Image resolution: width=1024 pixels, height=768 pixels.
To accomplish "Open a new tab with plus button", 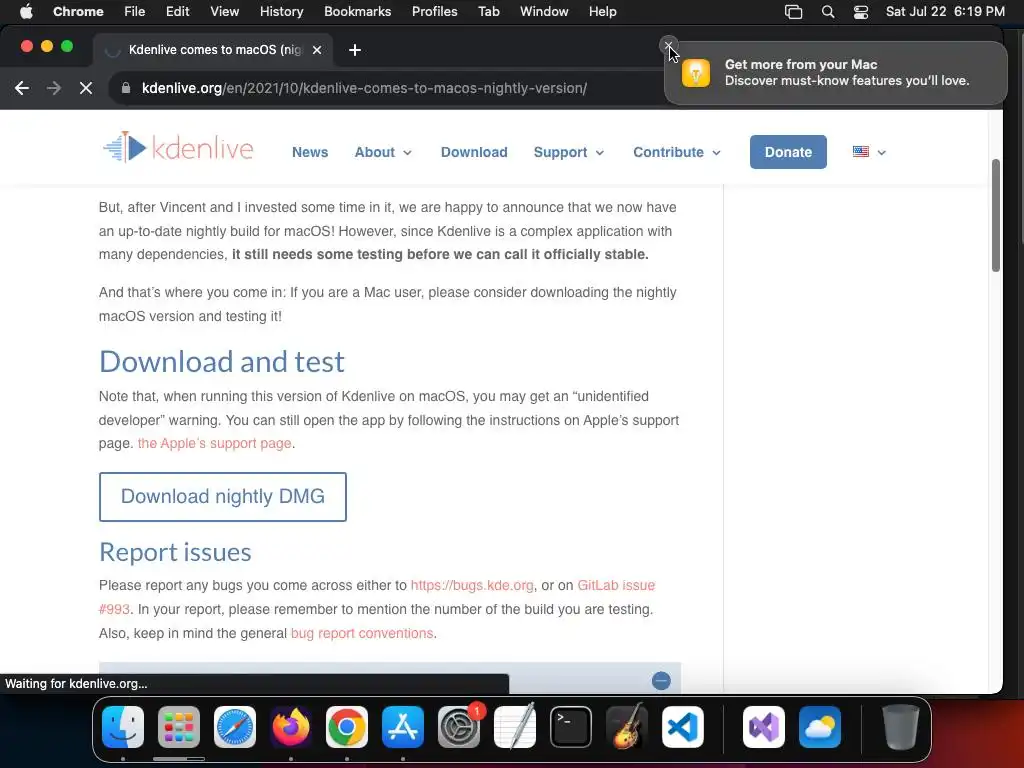I will (355, 50).
